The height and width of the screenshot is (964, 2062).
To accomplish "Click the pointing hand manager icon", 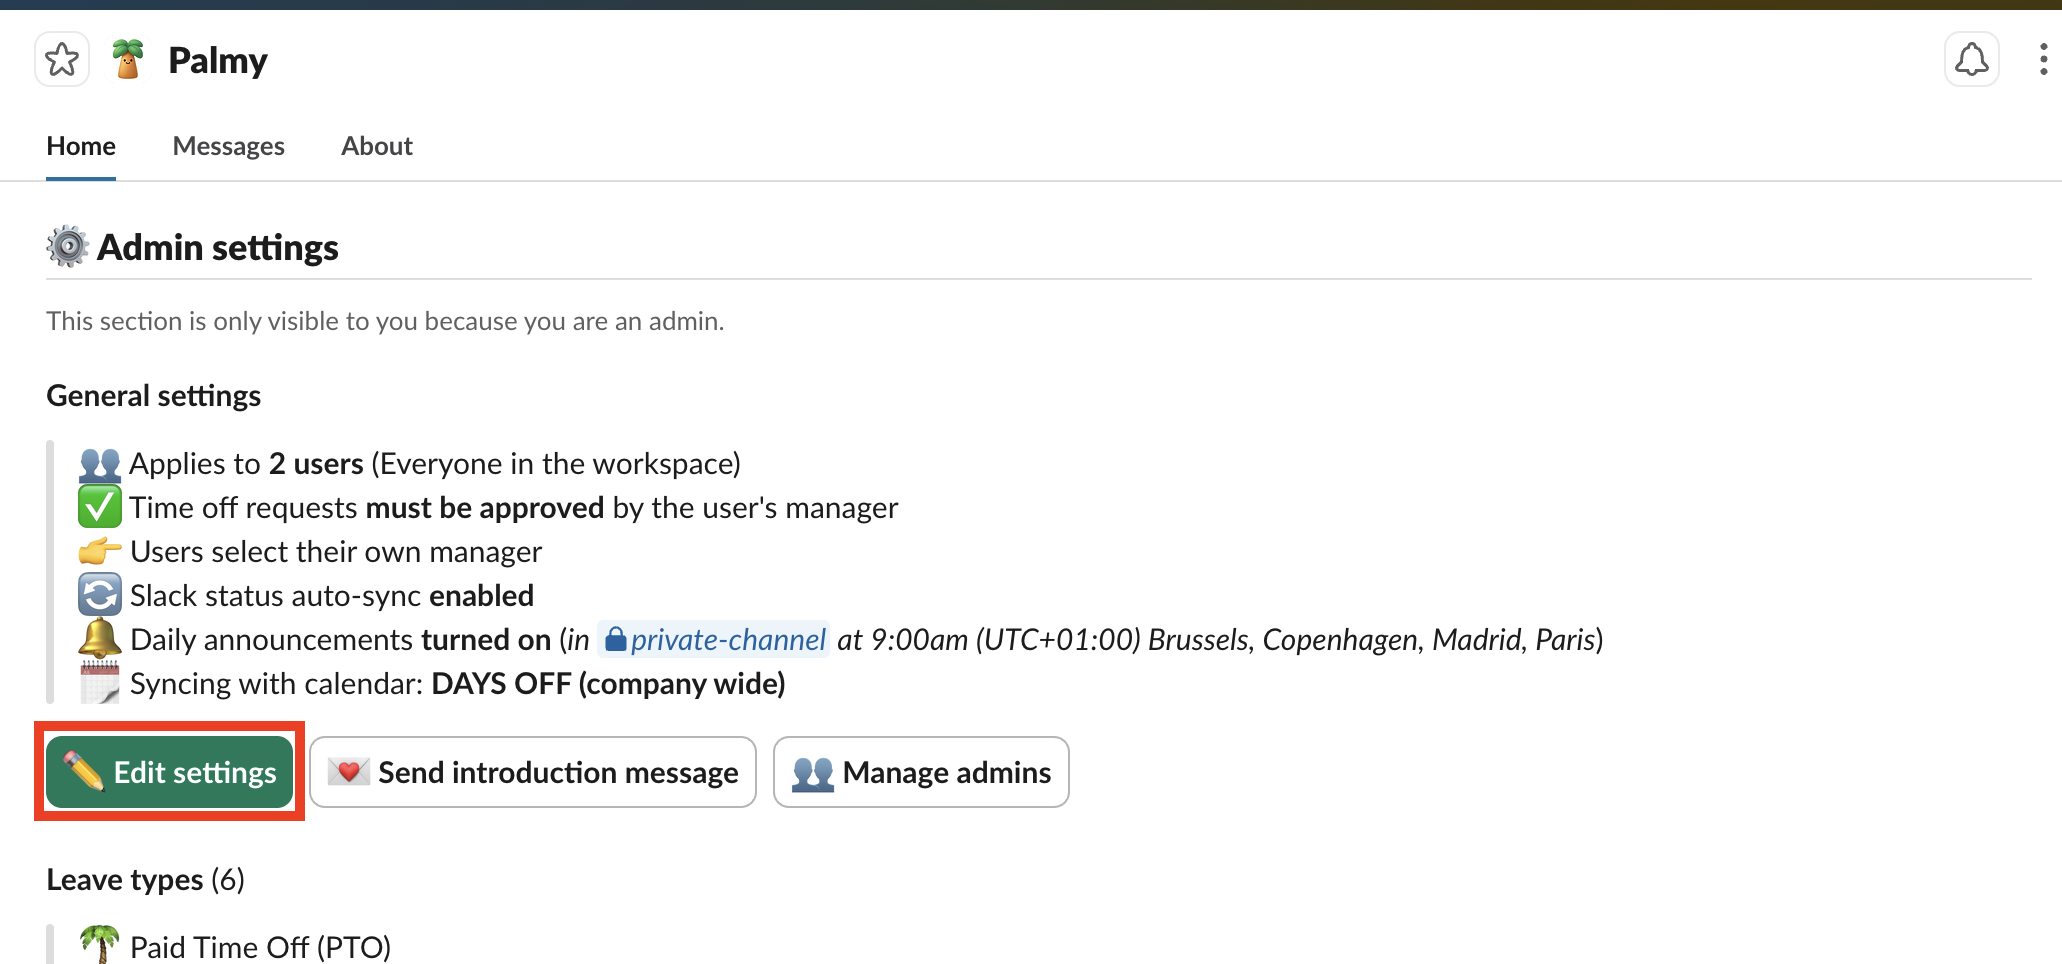I will [100, 552].
